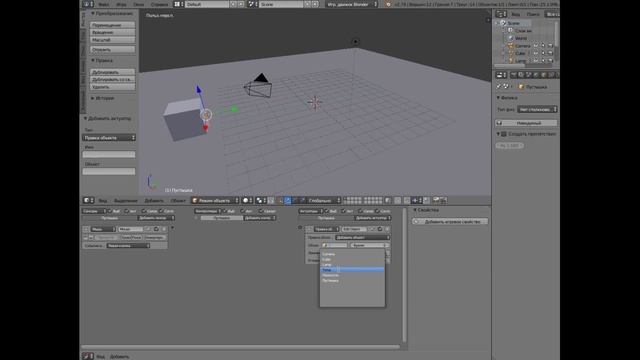
Task: Switch to World properties tab icon
Action: click(536, 75)
